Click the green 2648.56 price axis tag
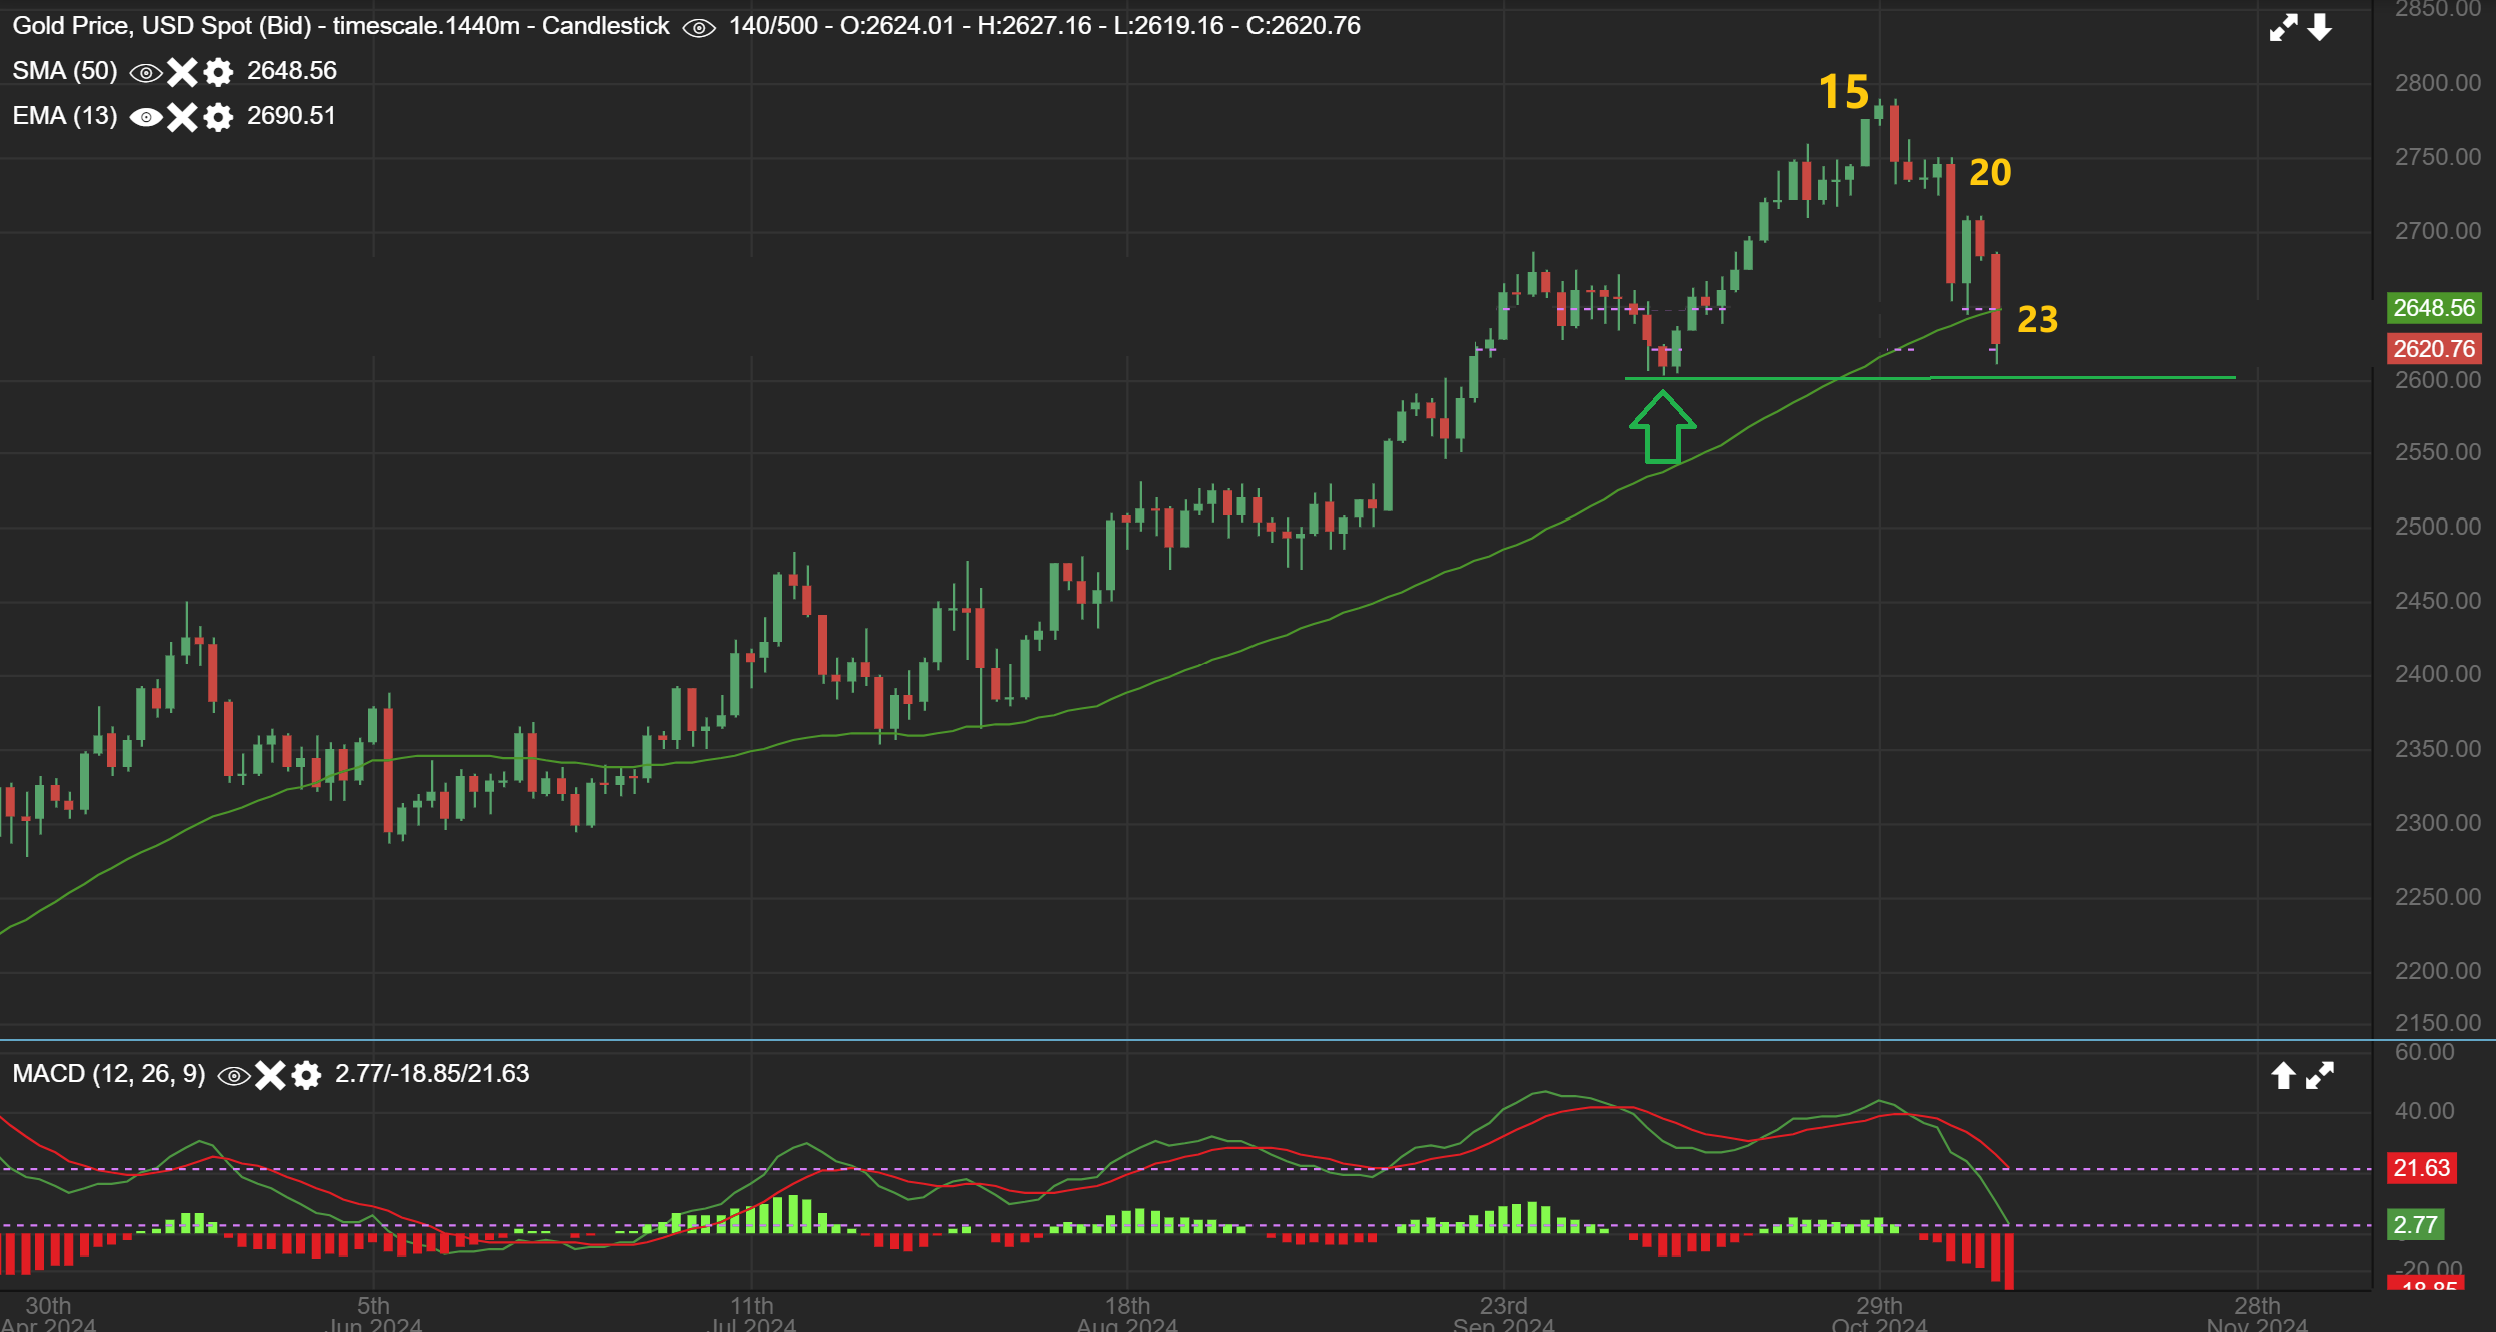The height and width of the screenshot is (1332, 2496). point(2433,308)
